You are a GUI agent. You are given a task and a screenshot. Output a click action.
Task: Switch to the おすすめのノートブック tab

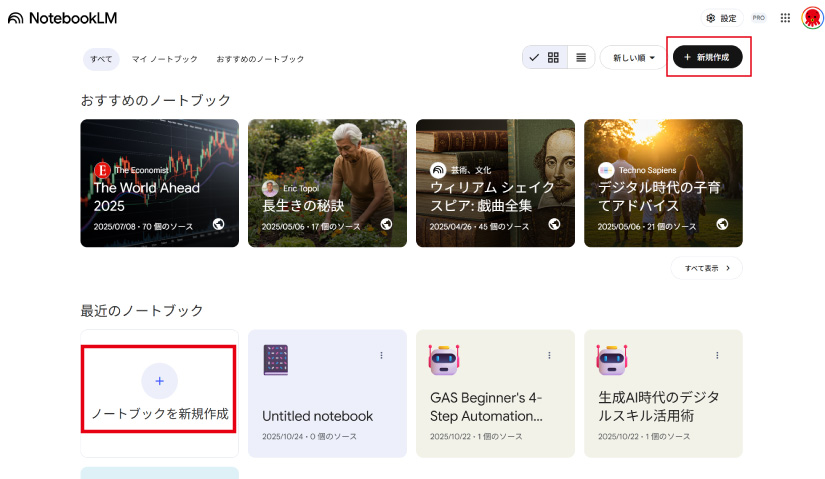click(261, 59)
